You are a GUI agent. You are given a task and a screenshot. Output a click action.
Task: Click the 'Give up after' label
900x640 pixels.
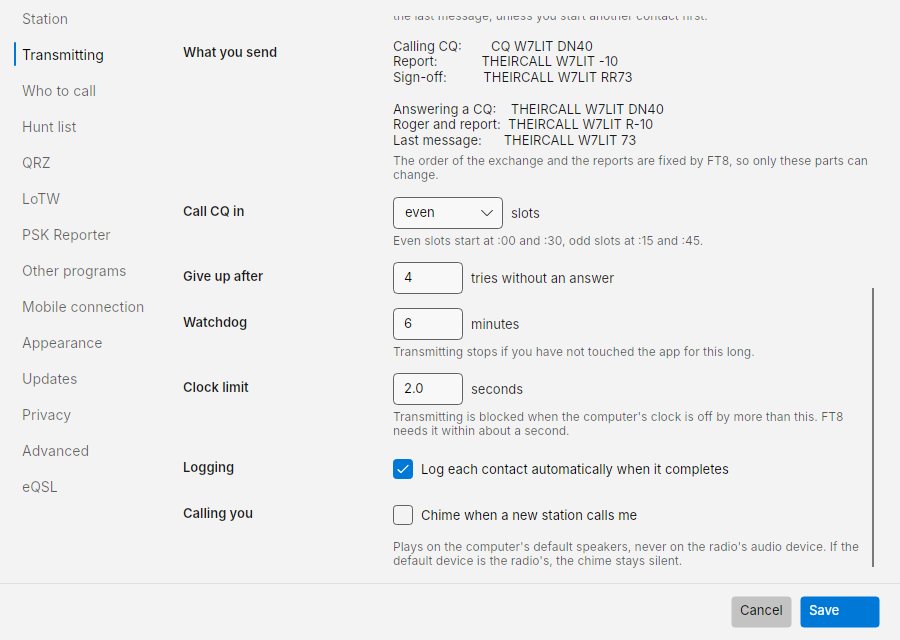coord(223,276)
